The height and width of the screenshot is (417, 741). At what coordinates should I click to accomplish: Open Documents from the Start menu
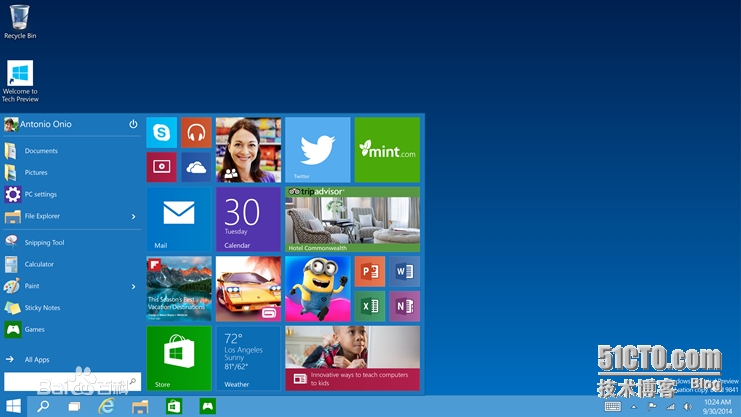(72, 151)
